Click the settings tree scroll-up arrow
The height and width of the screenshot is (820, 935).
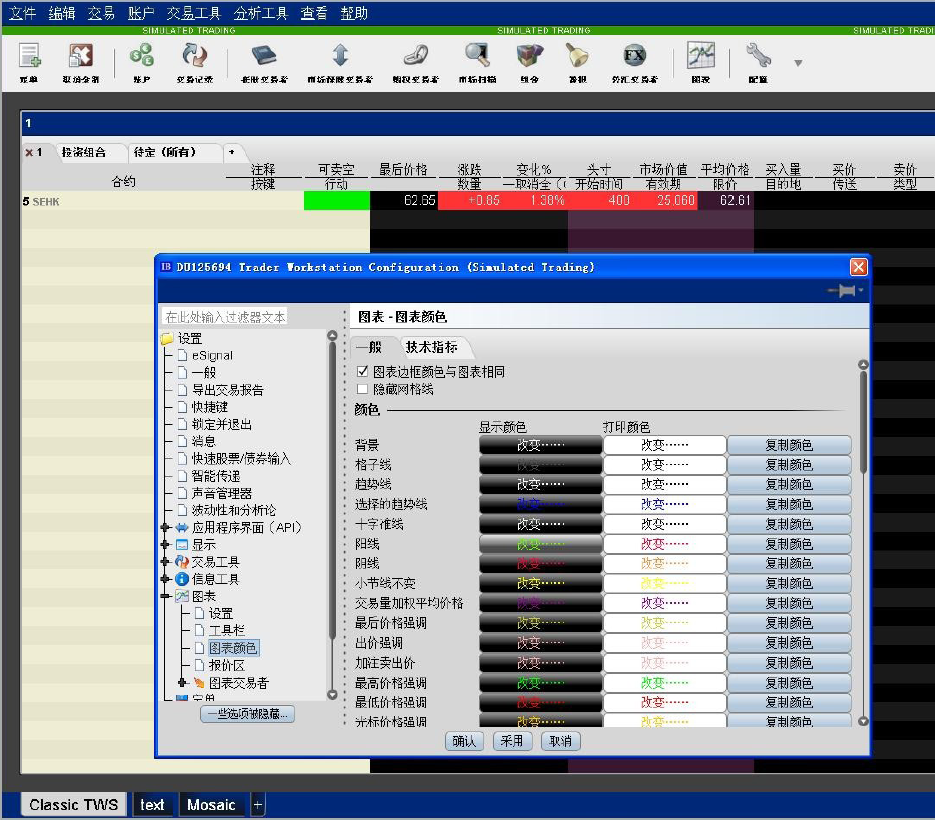[333, 336]
